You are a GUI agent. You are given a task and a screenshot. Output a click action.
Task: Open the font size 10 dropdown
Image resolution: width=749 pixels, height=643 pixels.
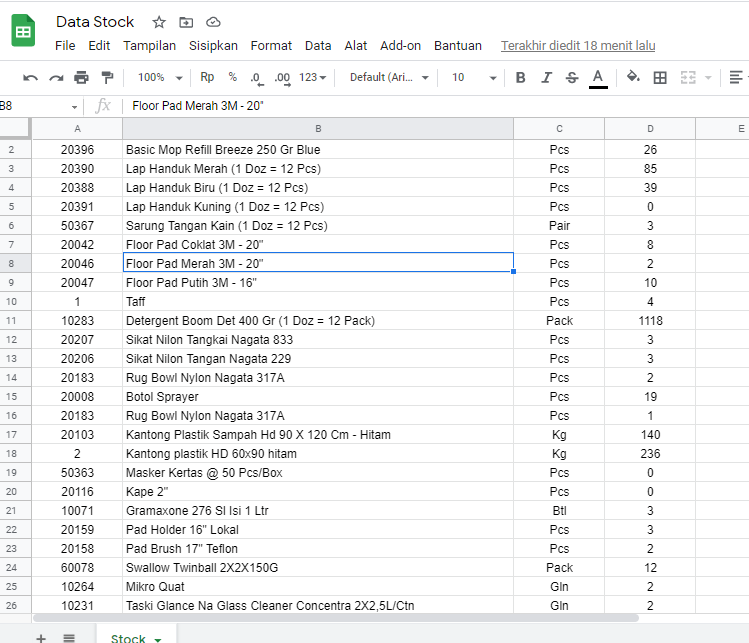tap(474, 77)
